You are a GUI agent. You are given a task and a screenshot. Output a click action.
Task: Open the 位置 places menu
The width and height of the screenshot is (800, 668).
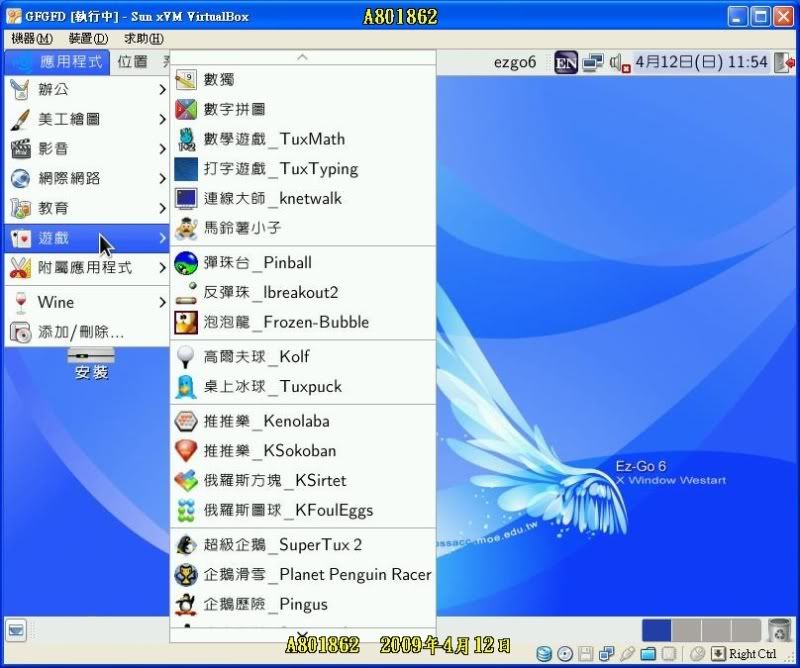pyautogui.click(x=132, y=62)
